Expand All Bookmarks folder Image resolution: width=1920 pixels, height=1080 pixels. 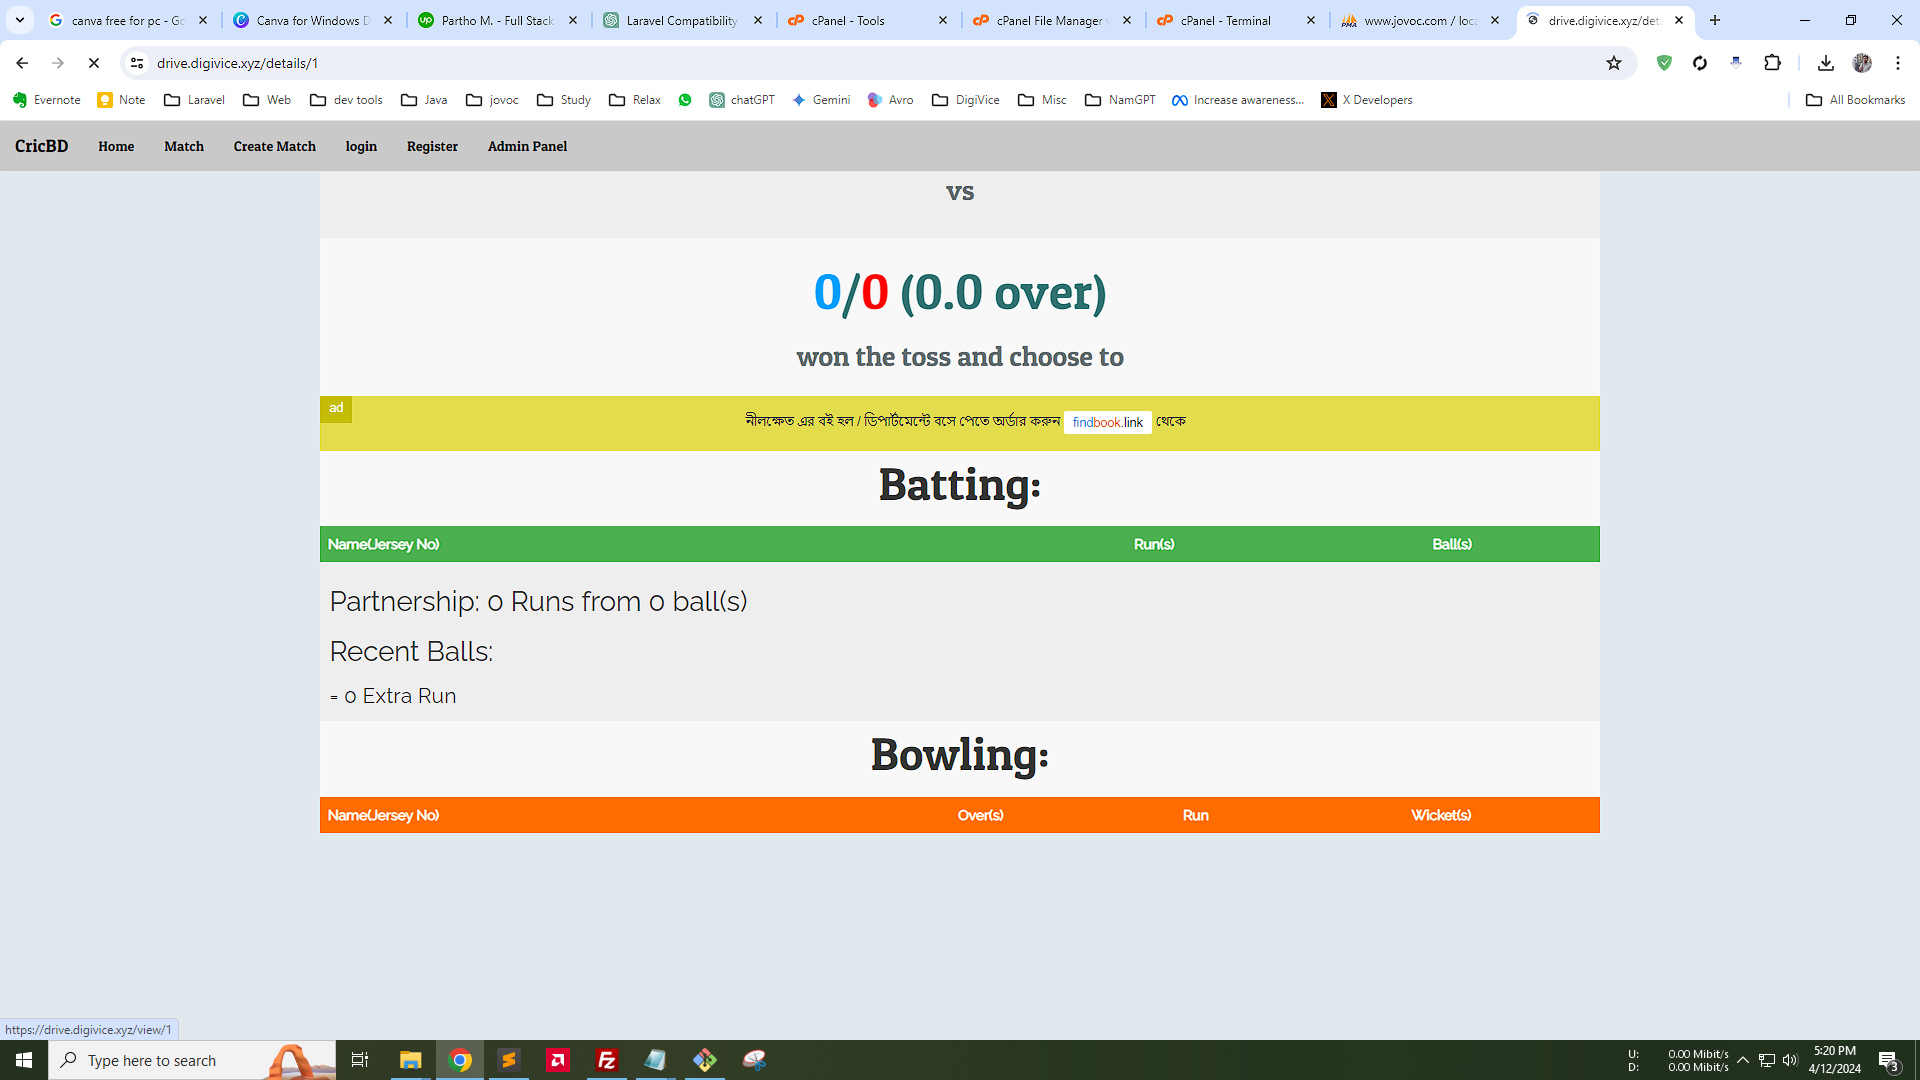pyautogui.click(x=1855, y=100)
